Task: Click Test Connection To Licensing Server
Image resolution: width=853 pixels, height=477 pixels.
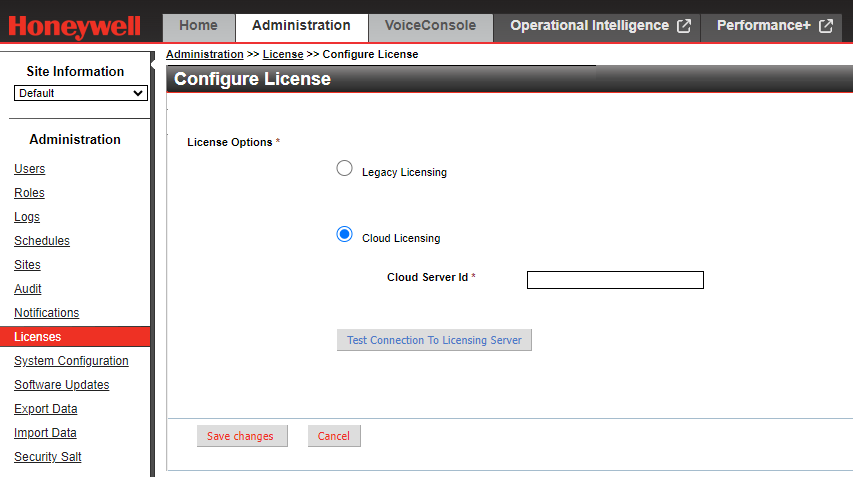Action: pyautogui.click(x=434, y=340)
